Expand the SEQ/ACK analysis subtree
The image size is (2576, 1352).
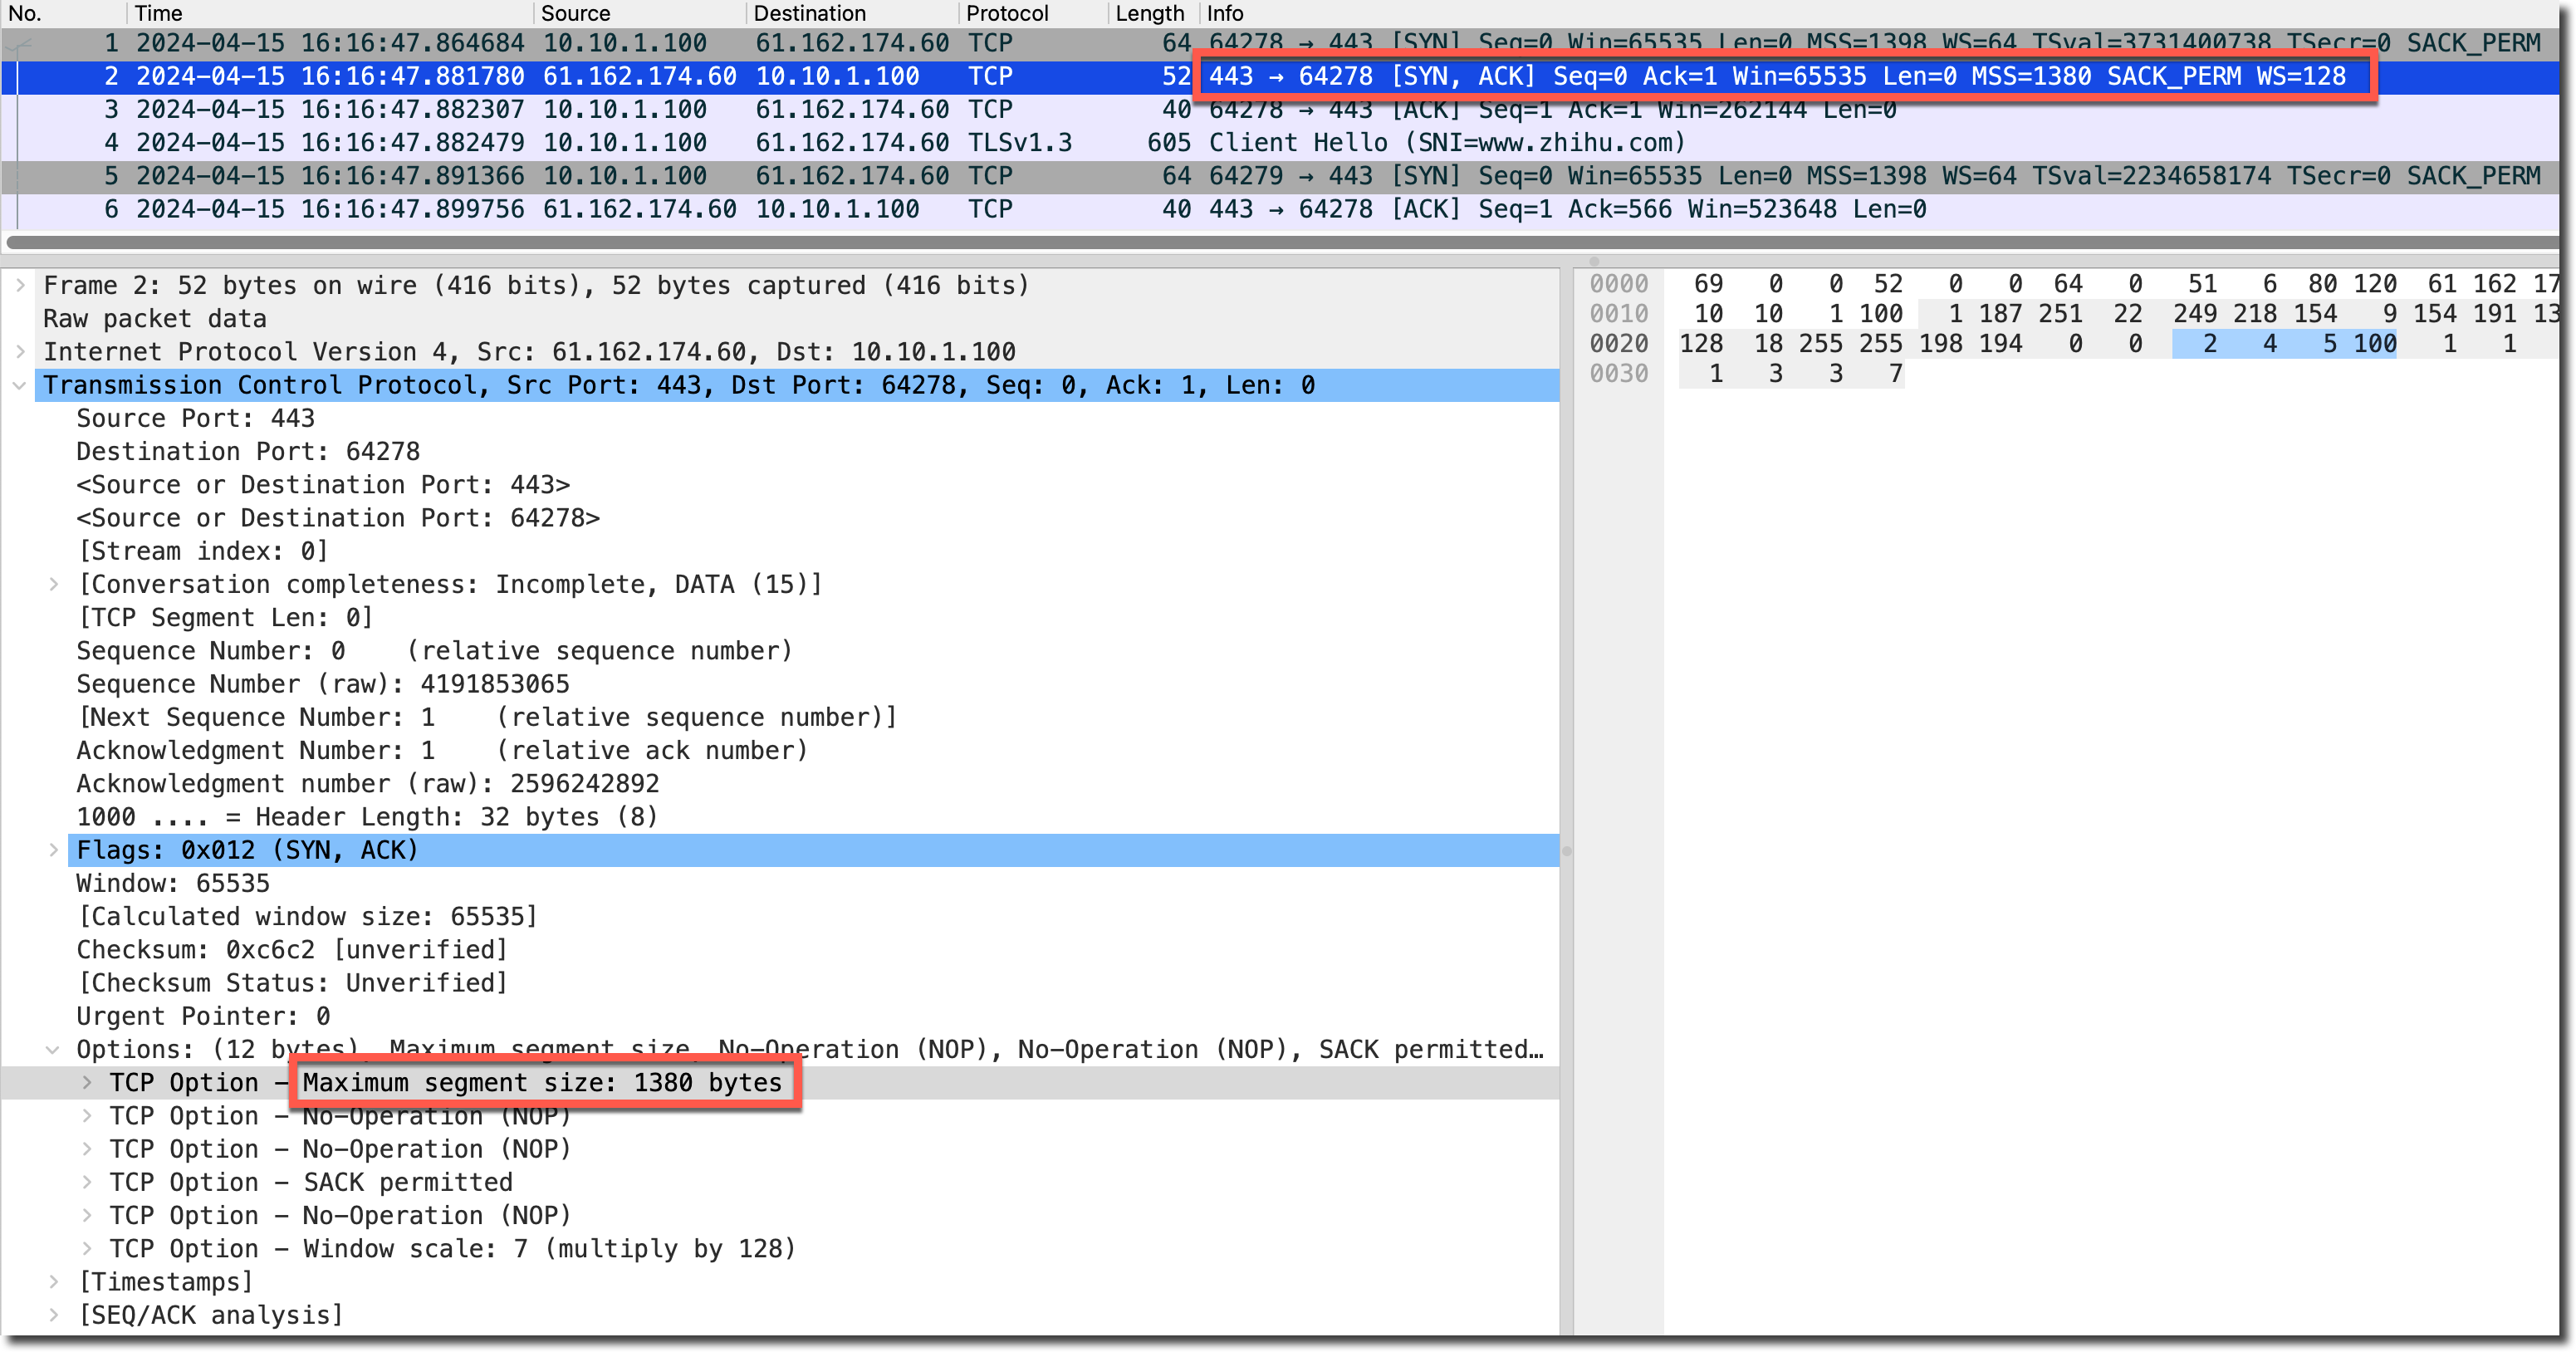click(x=54, y=1315)
